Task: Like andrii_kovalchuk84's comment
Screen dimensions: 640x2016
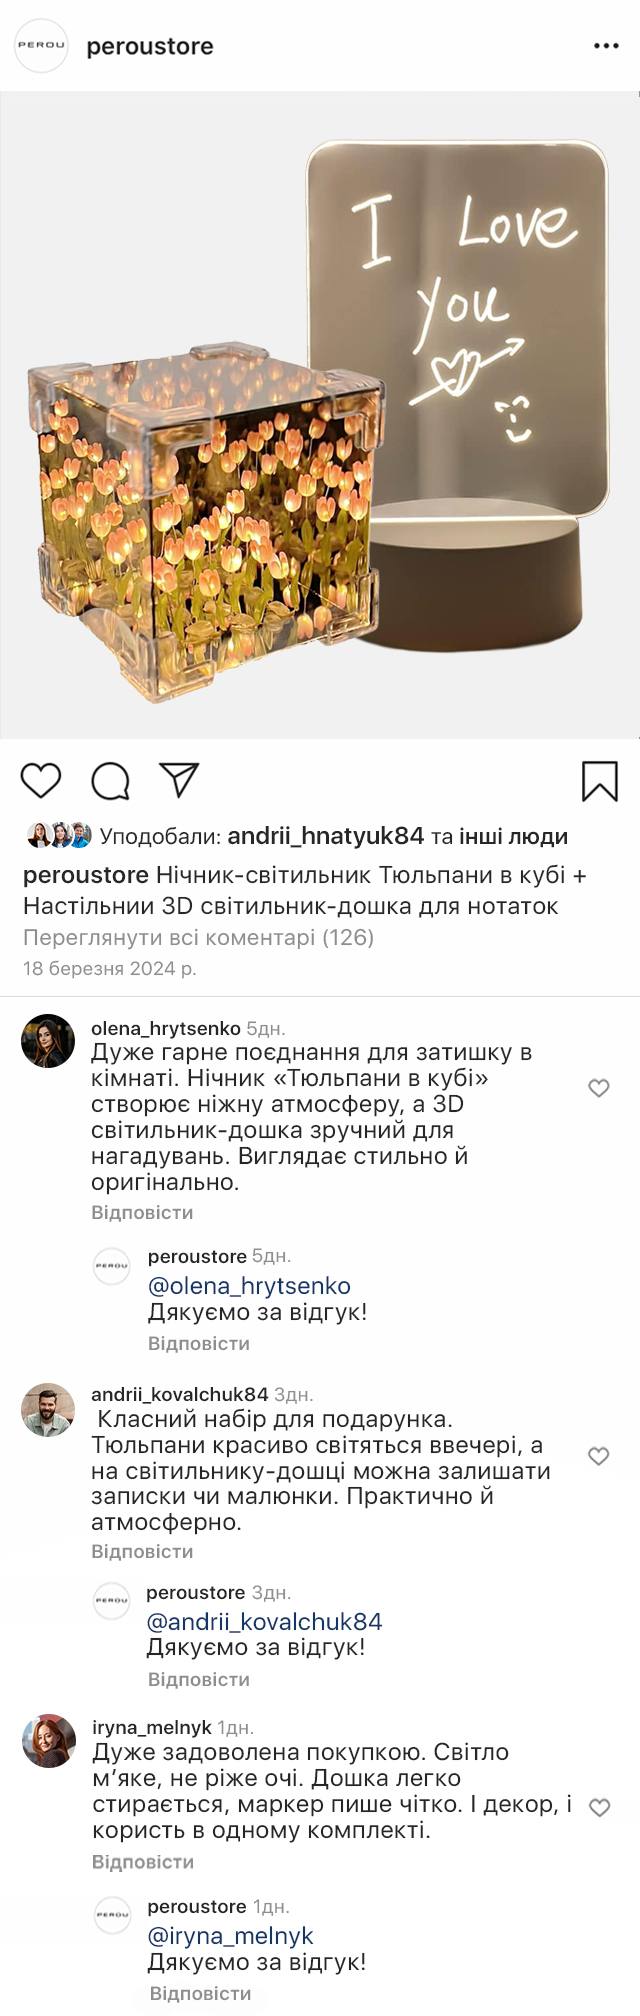Action: 599,1456
